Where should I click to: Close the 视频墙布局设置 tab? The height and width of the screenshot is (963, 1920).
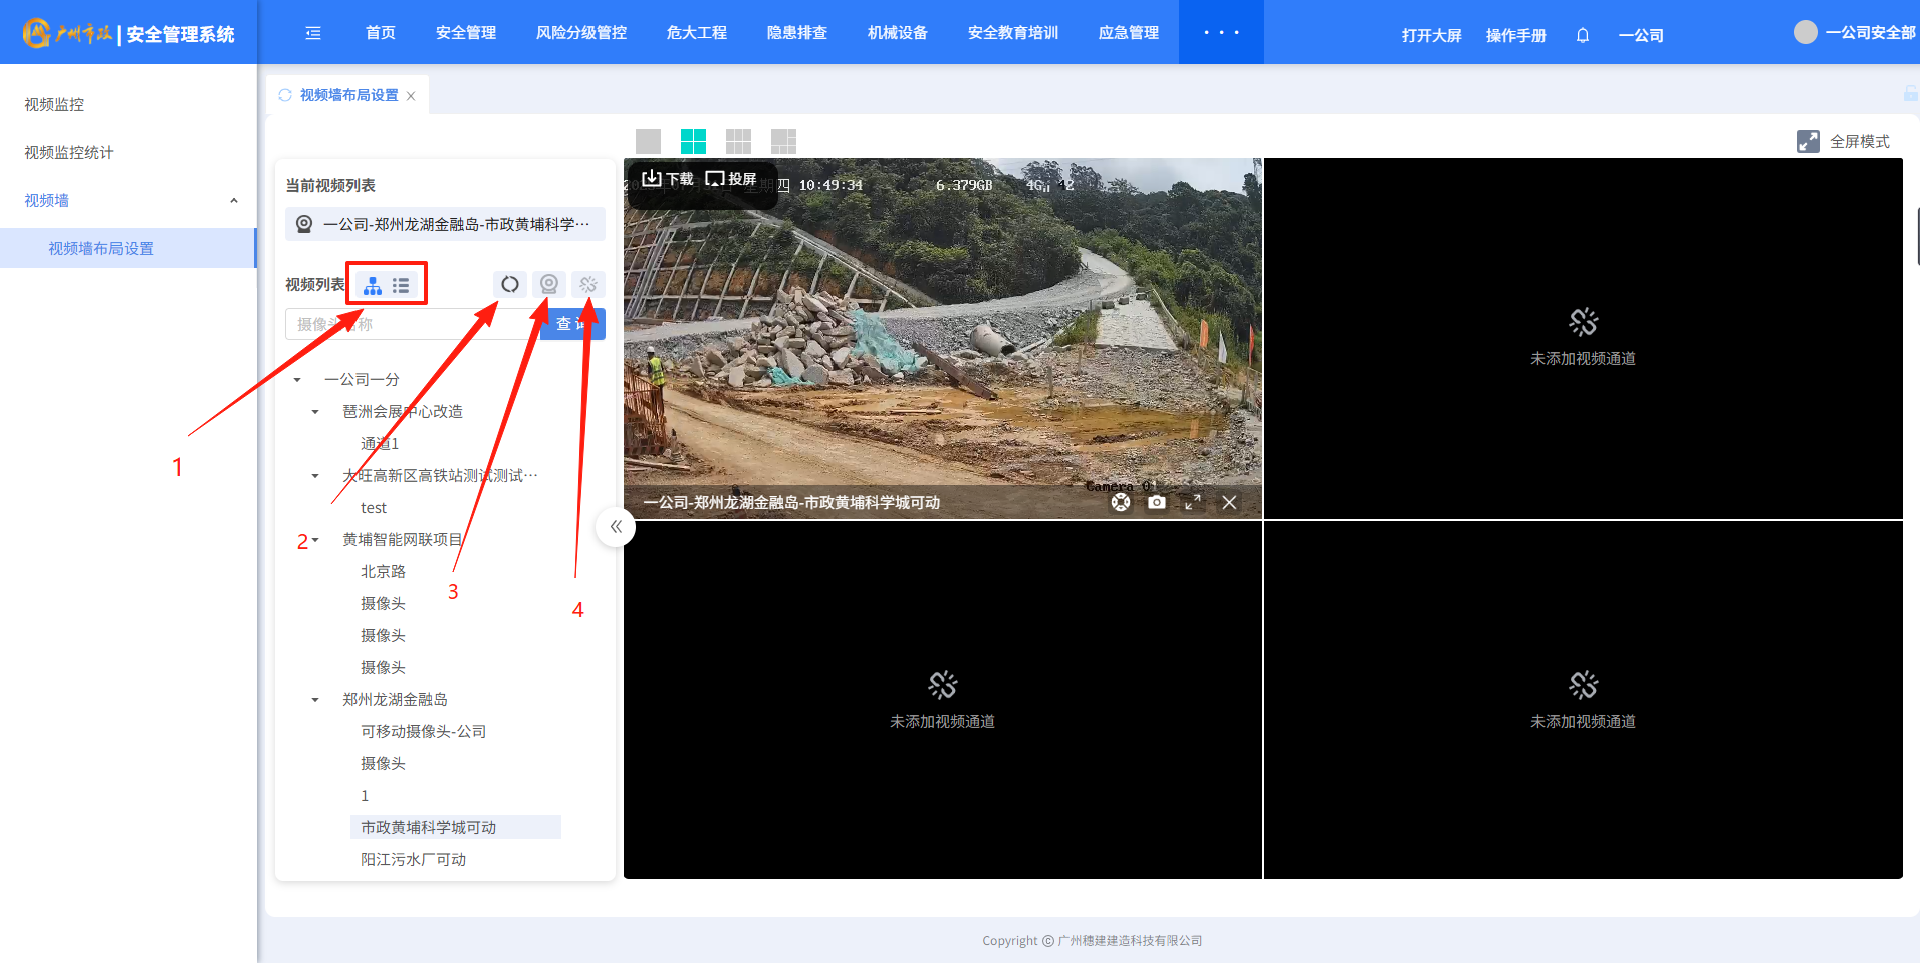coord(411,96)
